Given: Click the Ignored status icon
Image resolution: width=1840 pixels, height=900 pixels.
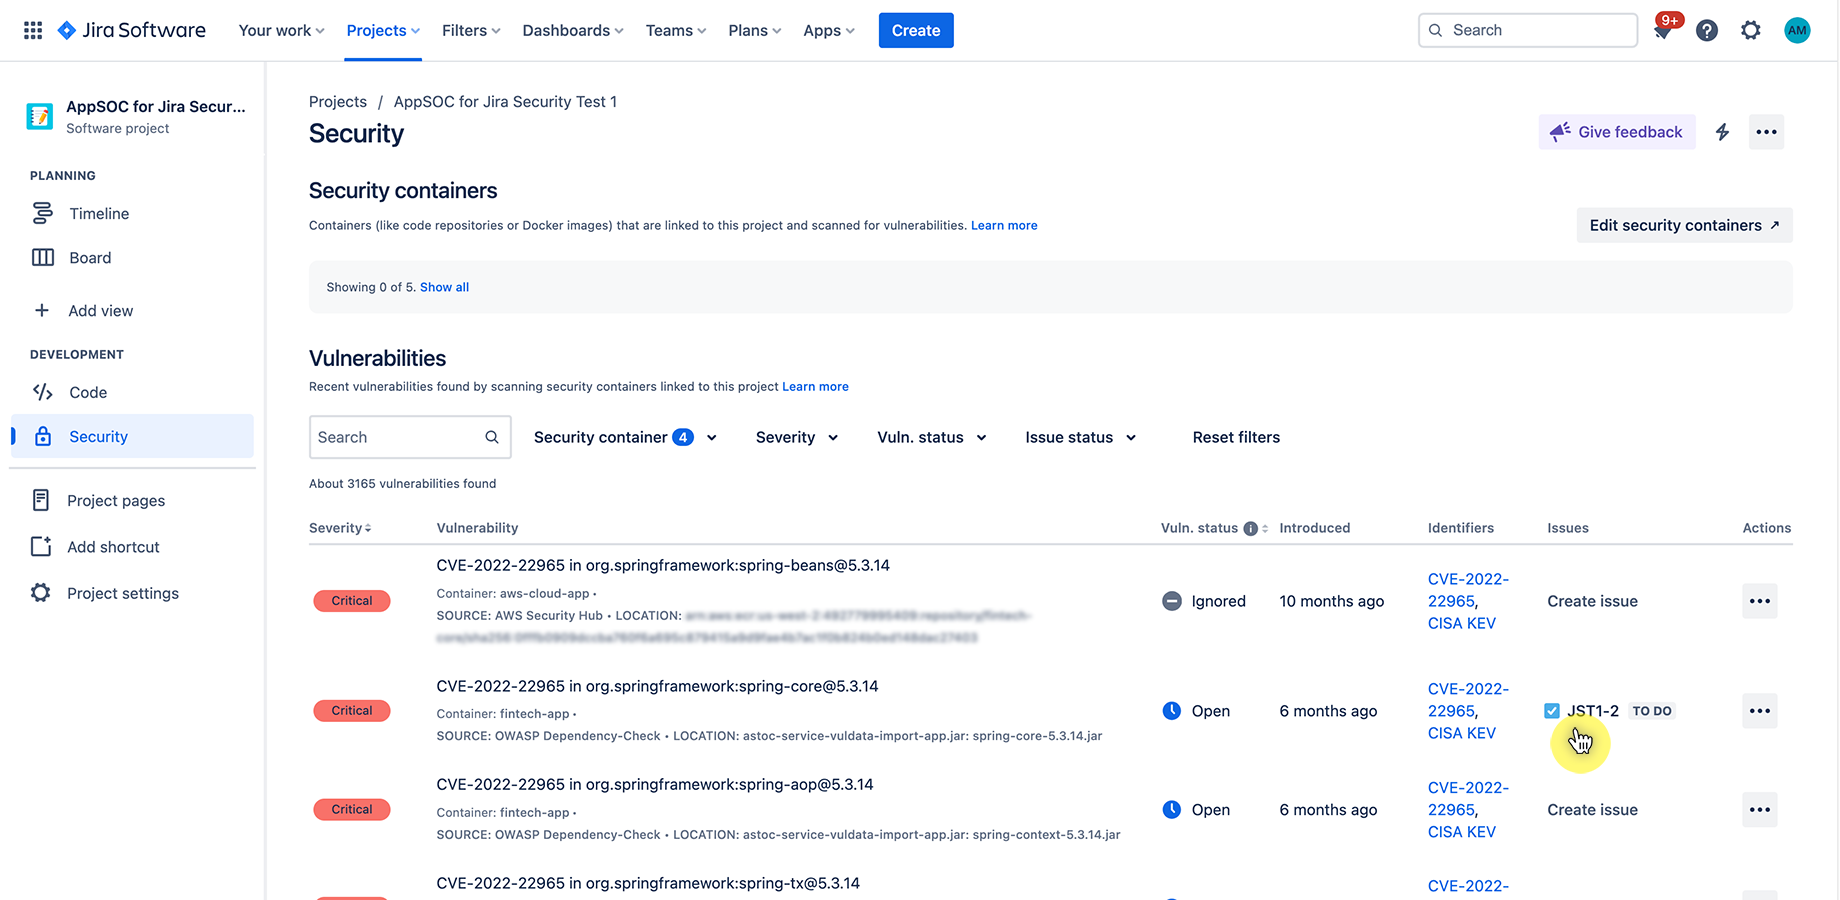Looking at the screenshot, I should click(1171, 601).
